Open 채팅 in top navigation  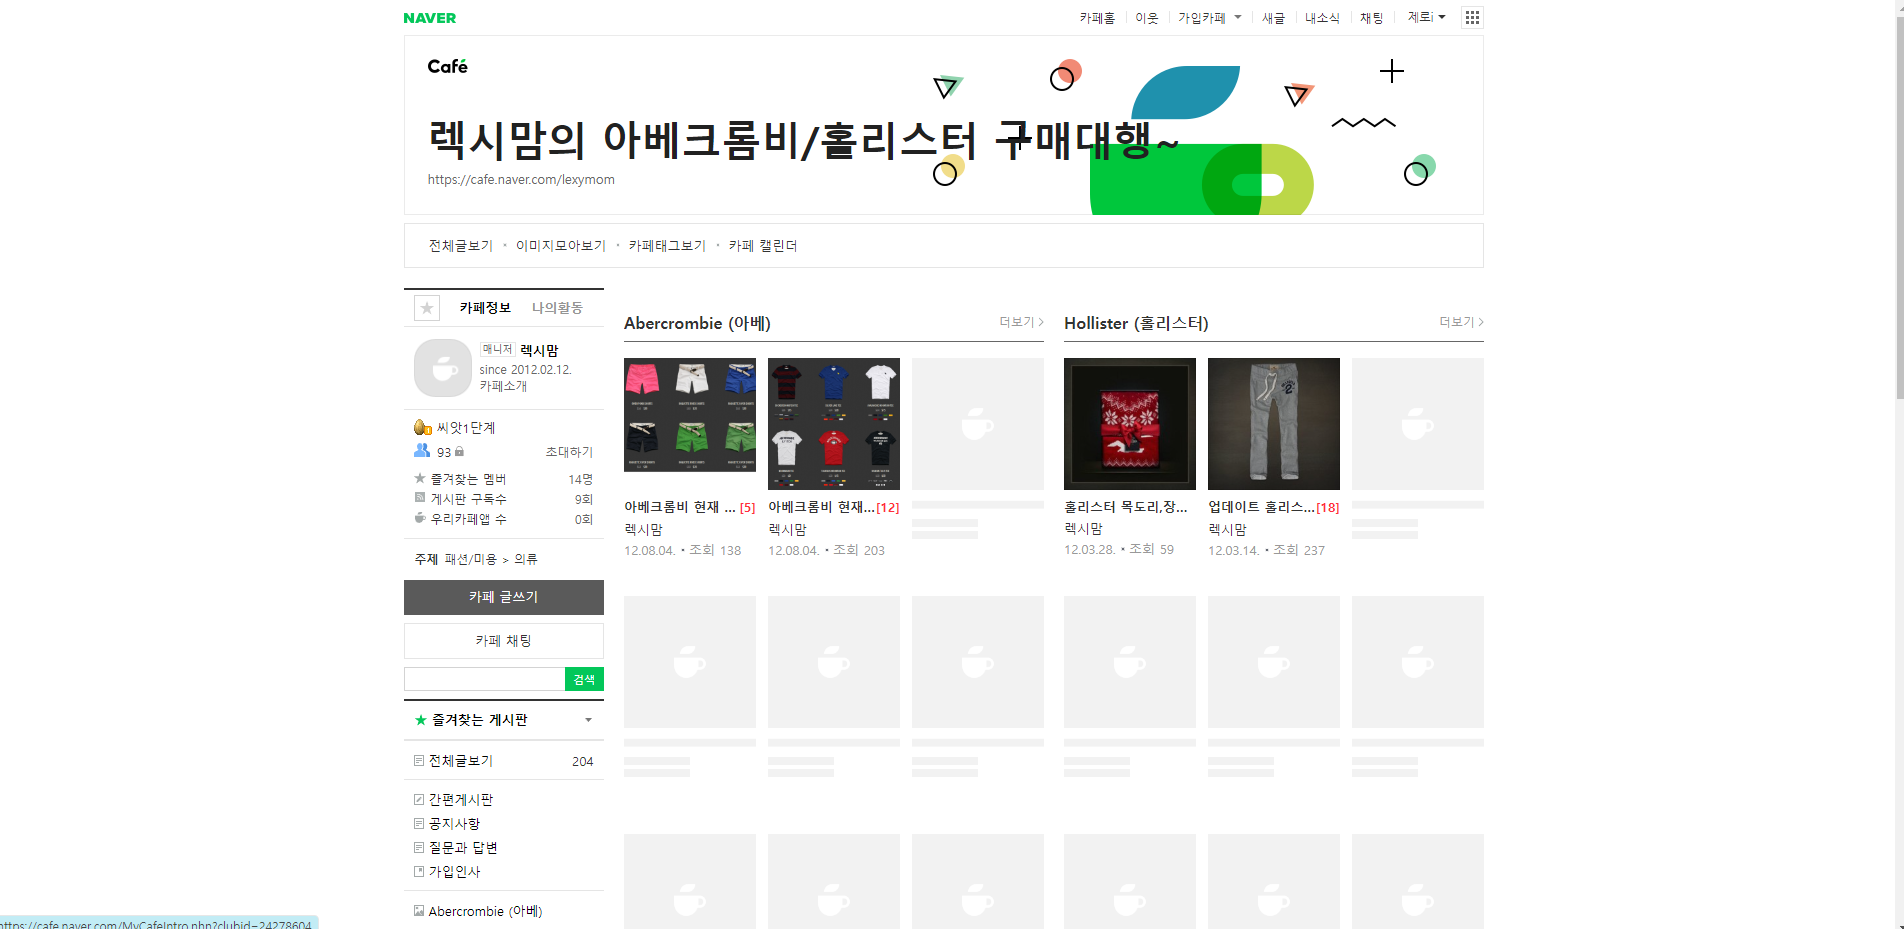click(x=1372, y=18)
